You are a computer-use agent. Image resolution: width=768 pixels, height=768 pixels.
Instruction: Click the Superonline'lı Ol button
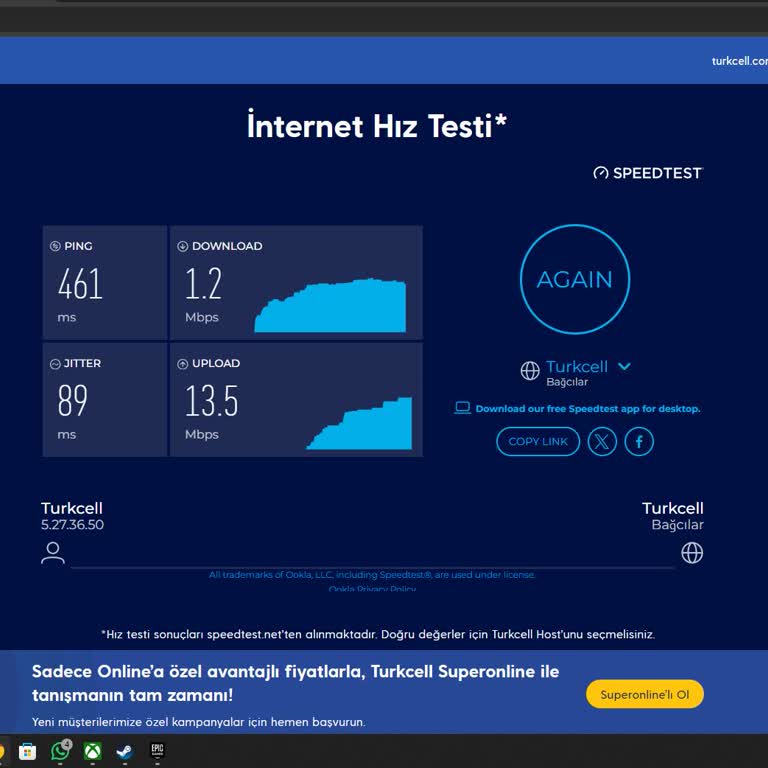click(645, 694)
